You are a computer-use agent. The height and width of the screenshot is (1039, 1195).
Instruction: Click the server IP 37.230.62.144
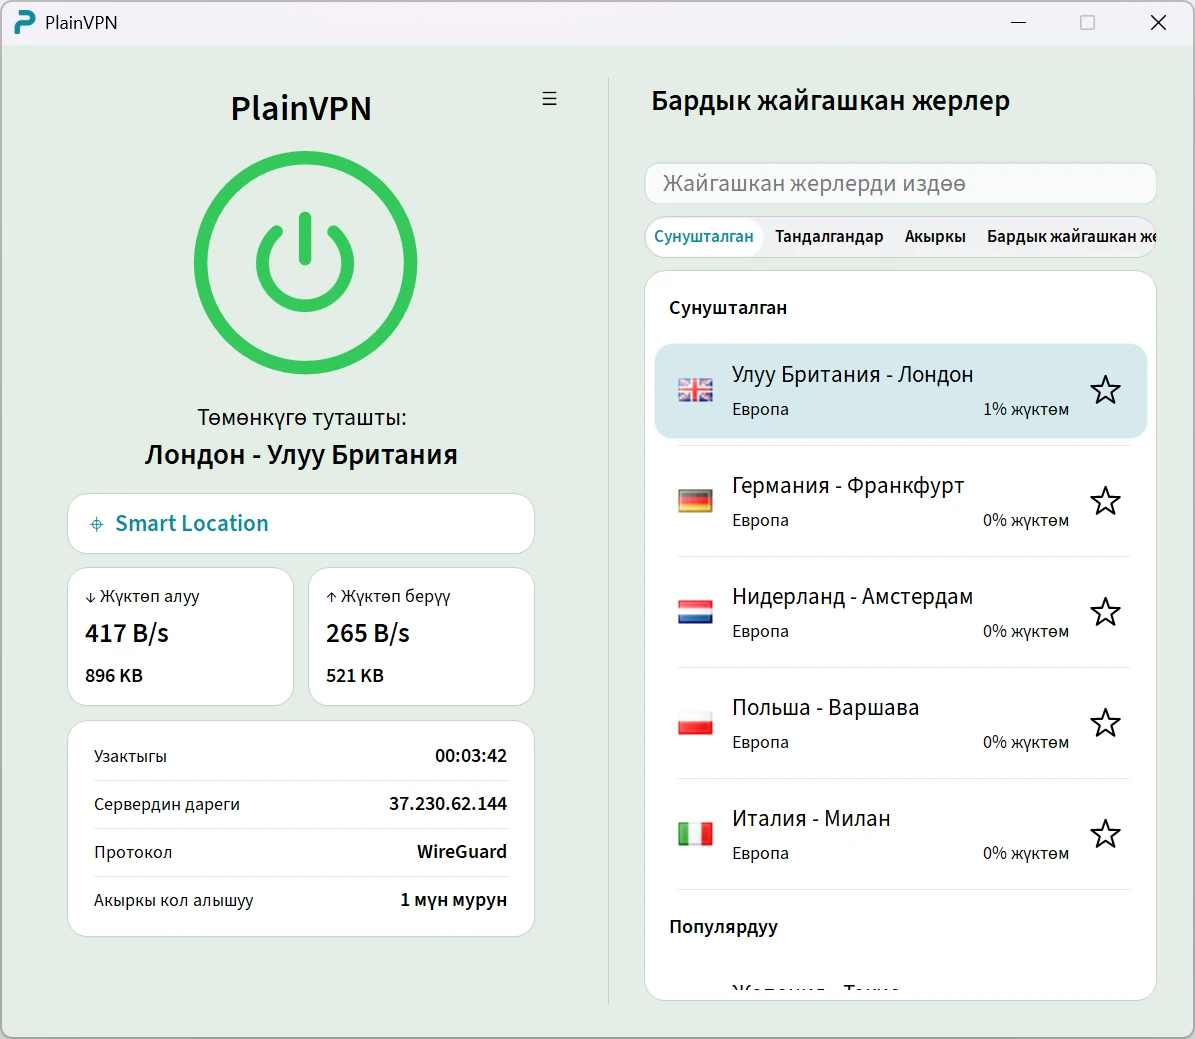tap(447, 803)
